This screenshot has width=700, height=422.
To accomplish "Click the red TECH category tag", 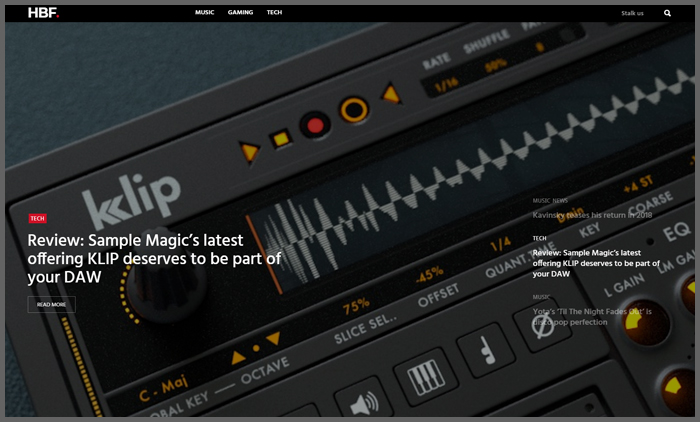I will coord(38,218).
